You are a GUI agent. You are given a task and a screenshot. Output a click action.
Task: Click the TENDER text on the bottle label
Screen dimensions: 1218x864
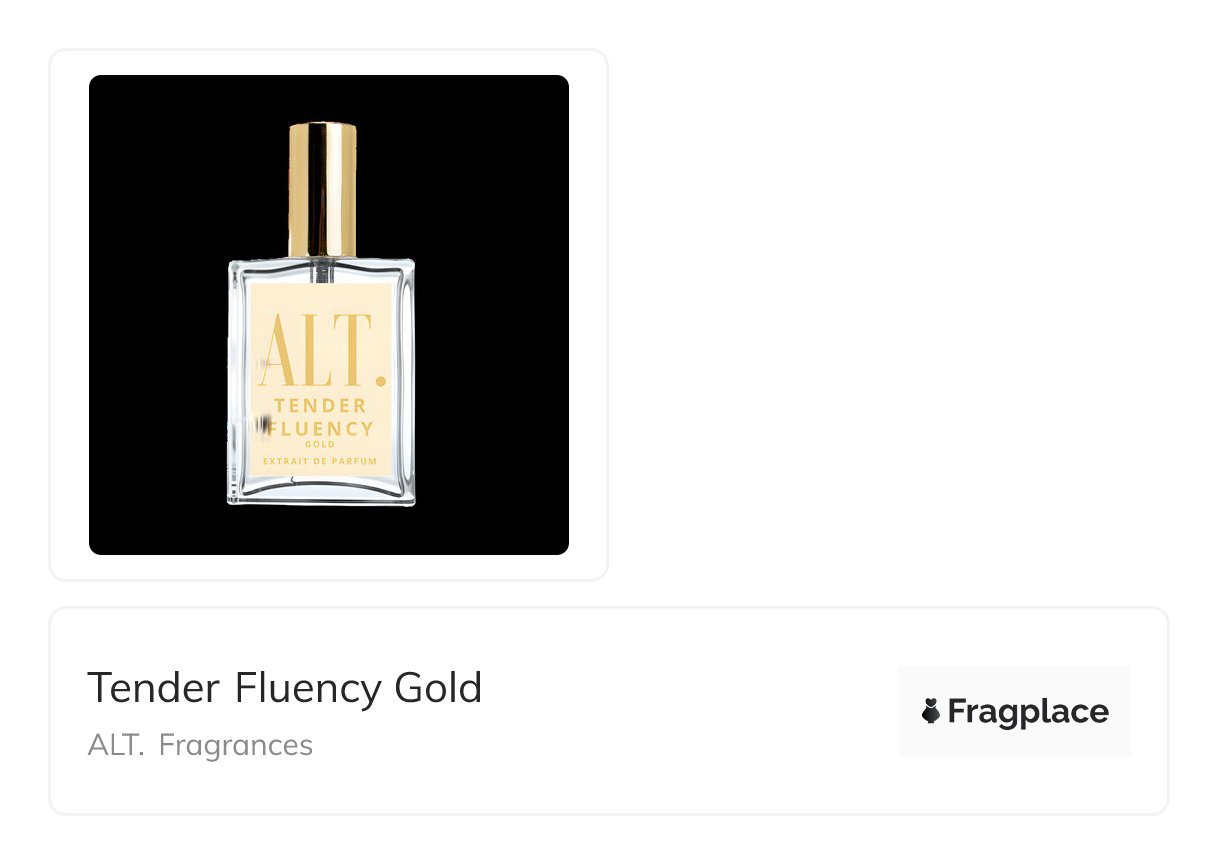click(321, 406)
